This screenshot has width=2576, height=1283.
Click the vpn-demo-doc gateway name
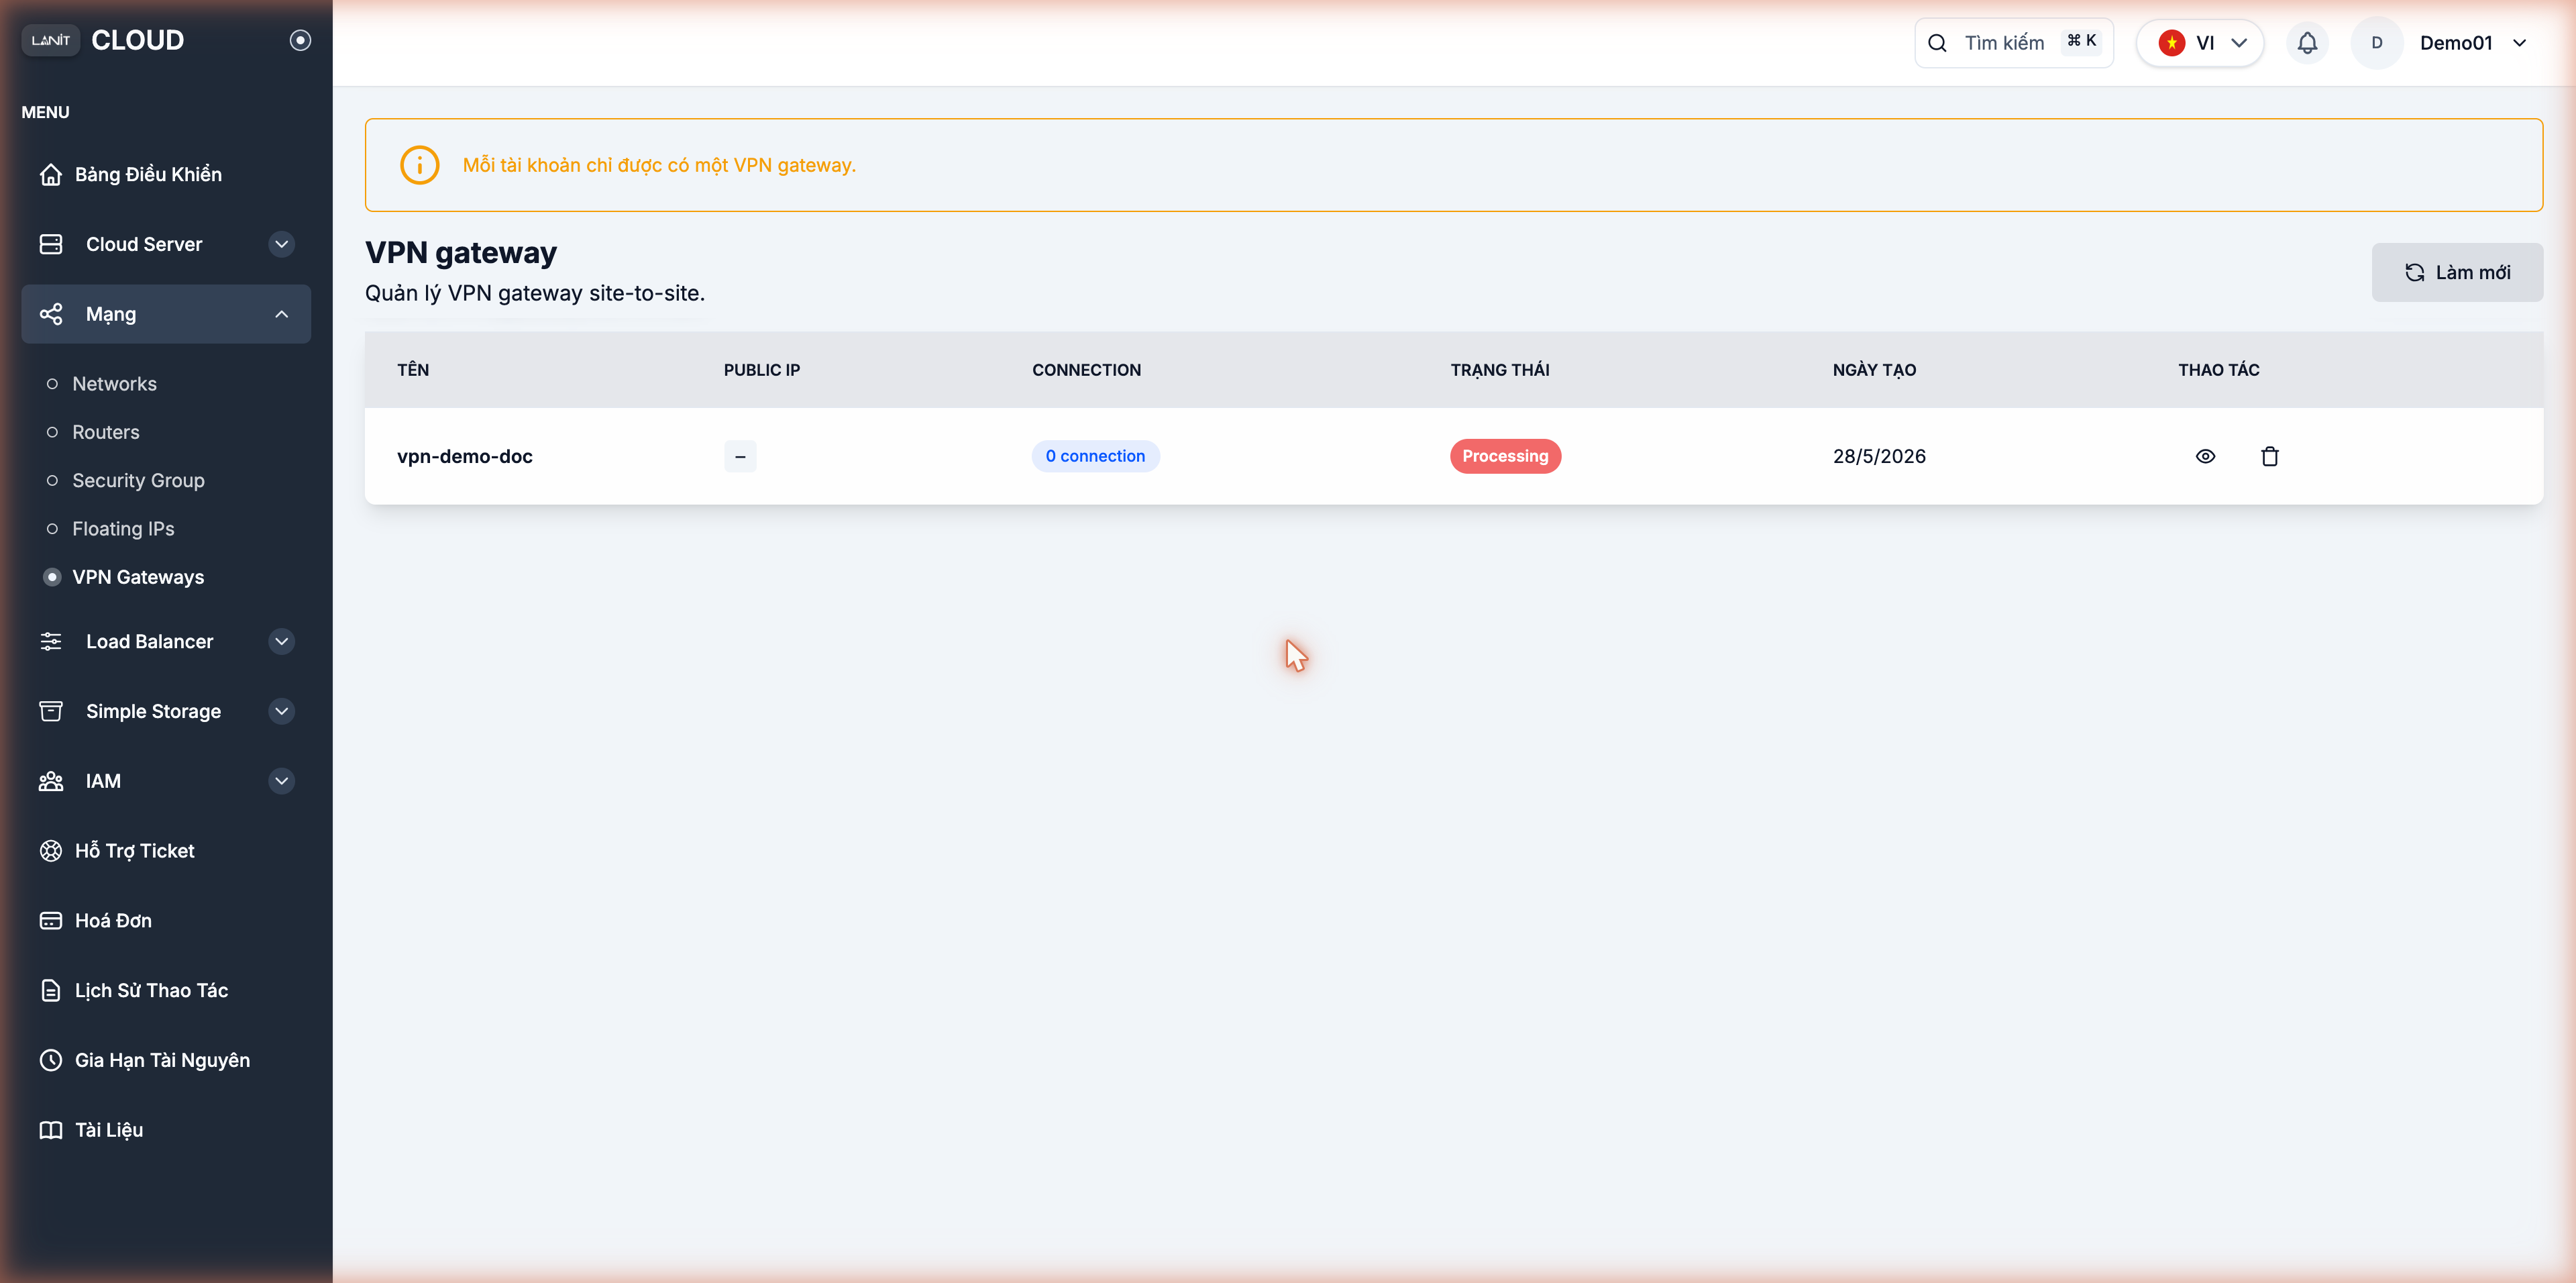pyautogui.click(x=465, y=456)
